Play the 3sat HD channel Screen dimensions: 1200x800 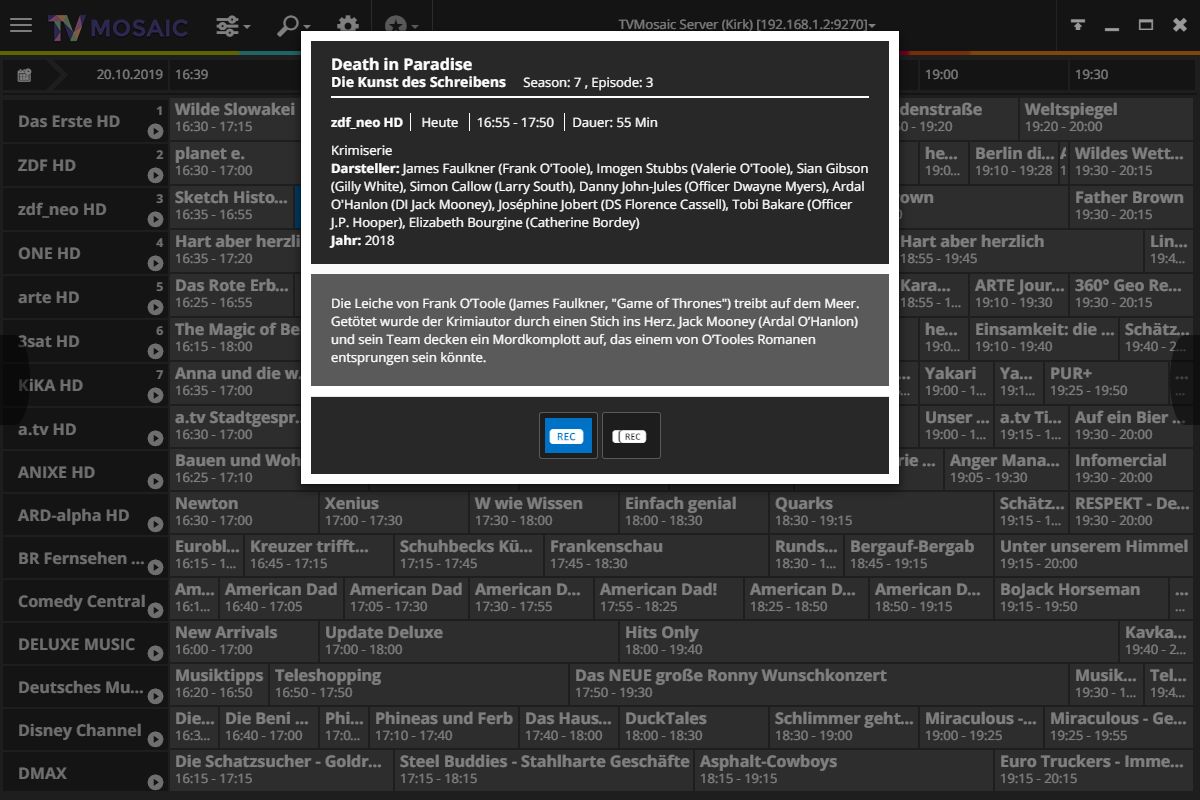click(x=155, y=351)
